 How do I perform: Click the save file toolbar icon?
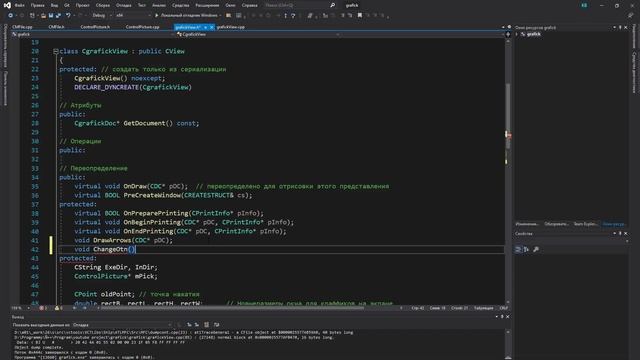click(51, 16)
